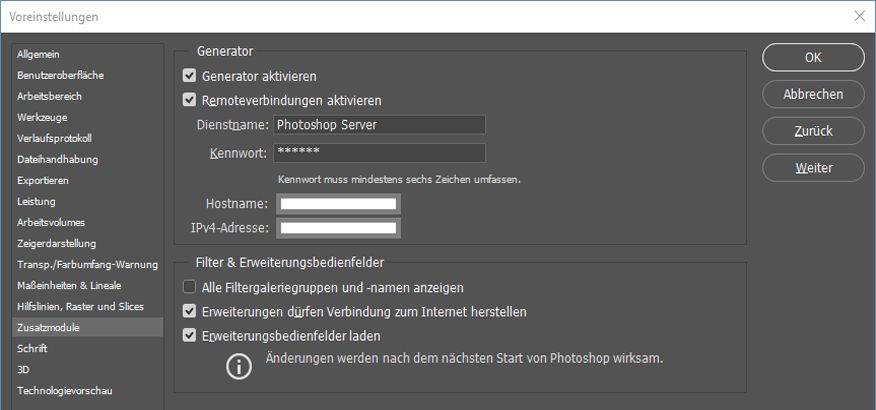876x410 pixels.
Task: Click the note 'Änderungen werden nach dem nächsten Start'
Action: [x=464, y=357]
